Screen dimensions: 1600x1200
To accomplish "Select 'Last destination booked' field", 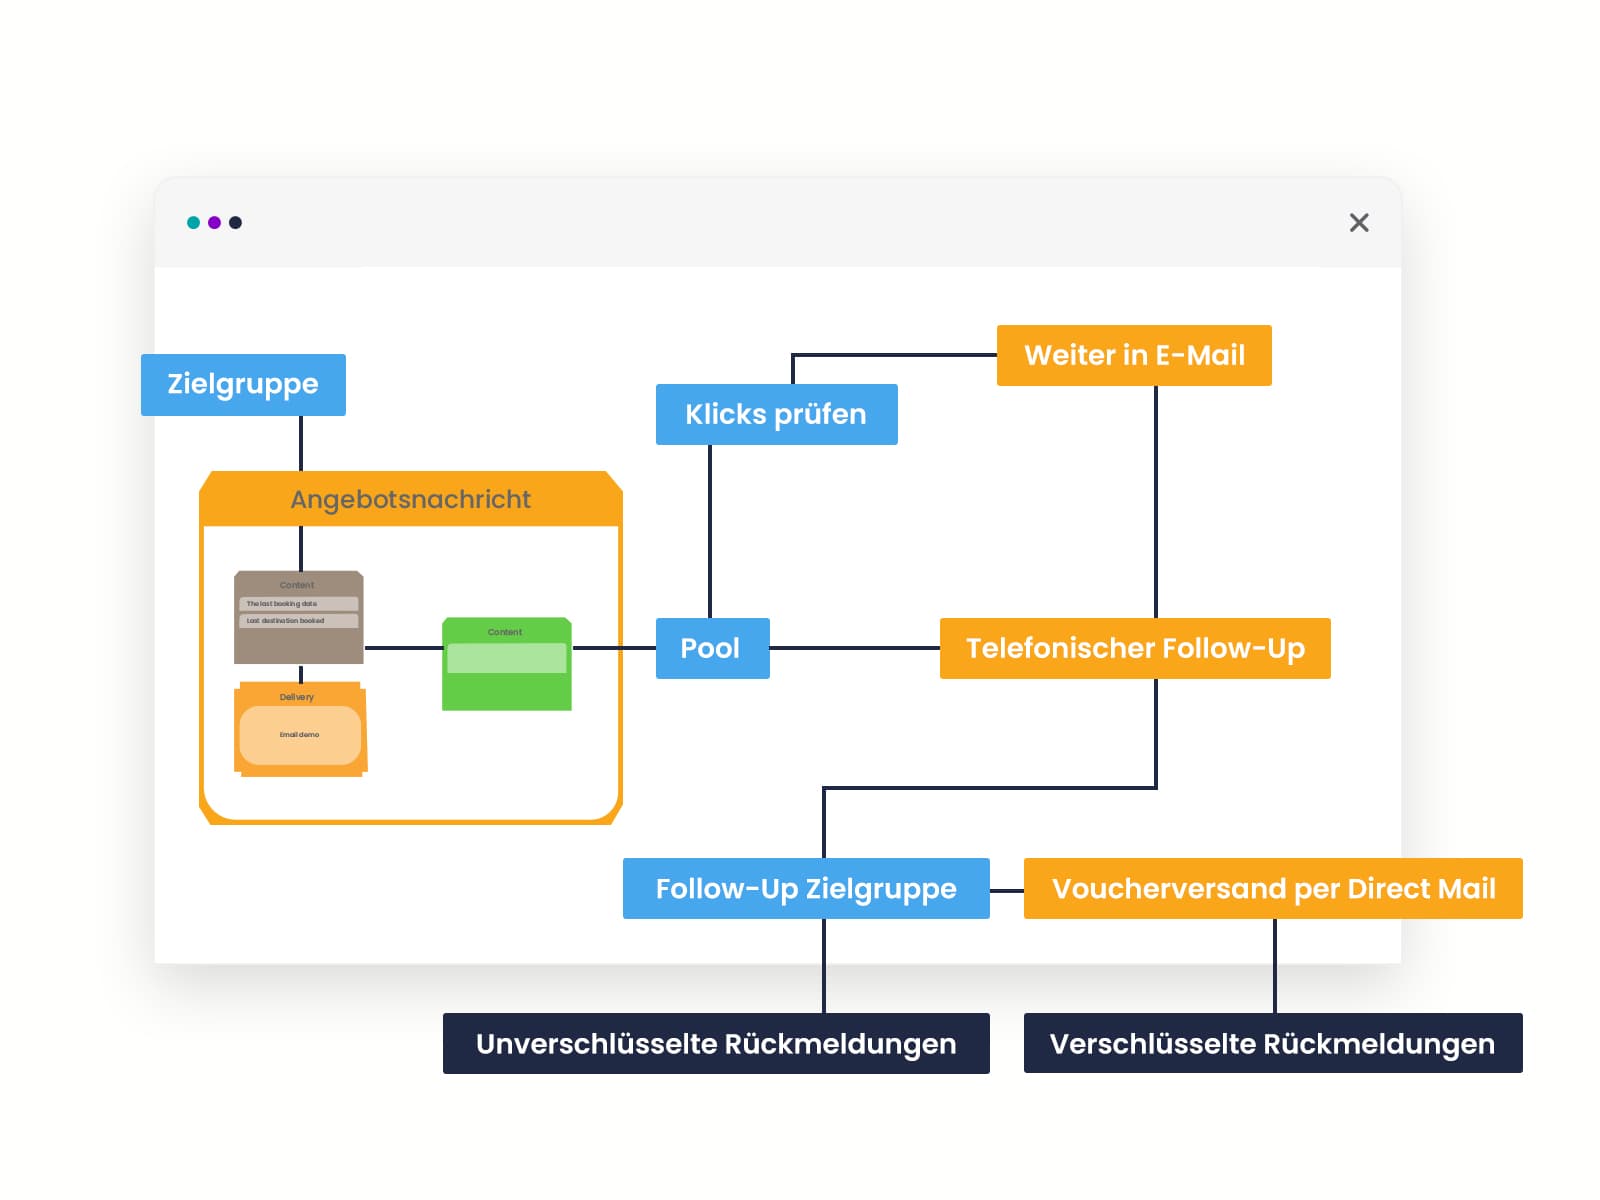I will click(298, 621).
